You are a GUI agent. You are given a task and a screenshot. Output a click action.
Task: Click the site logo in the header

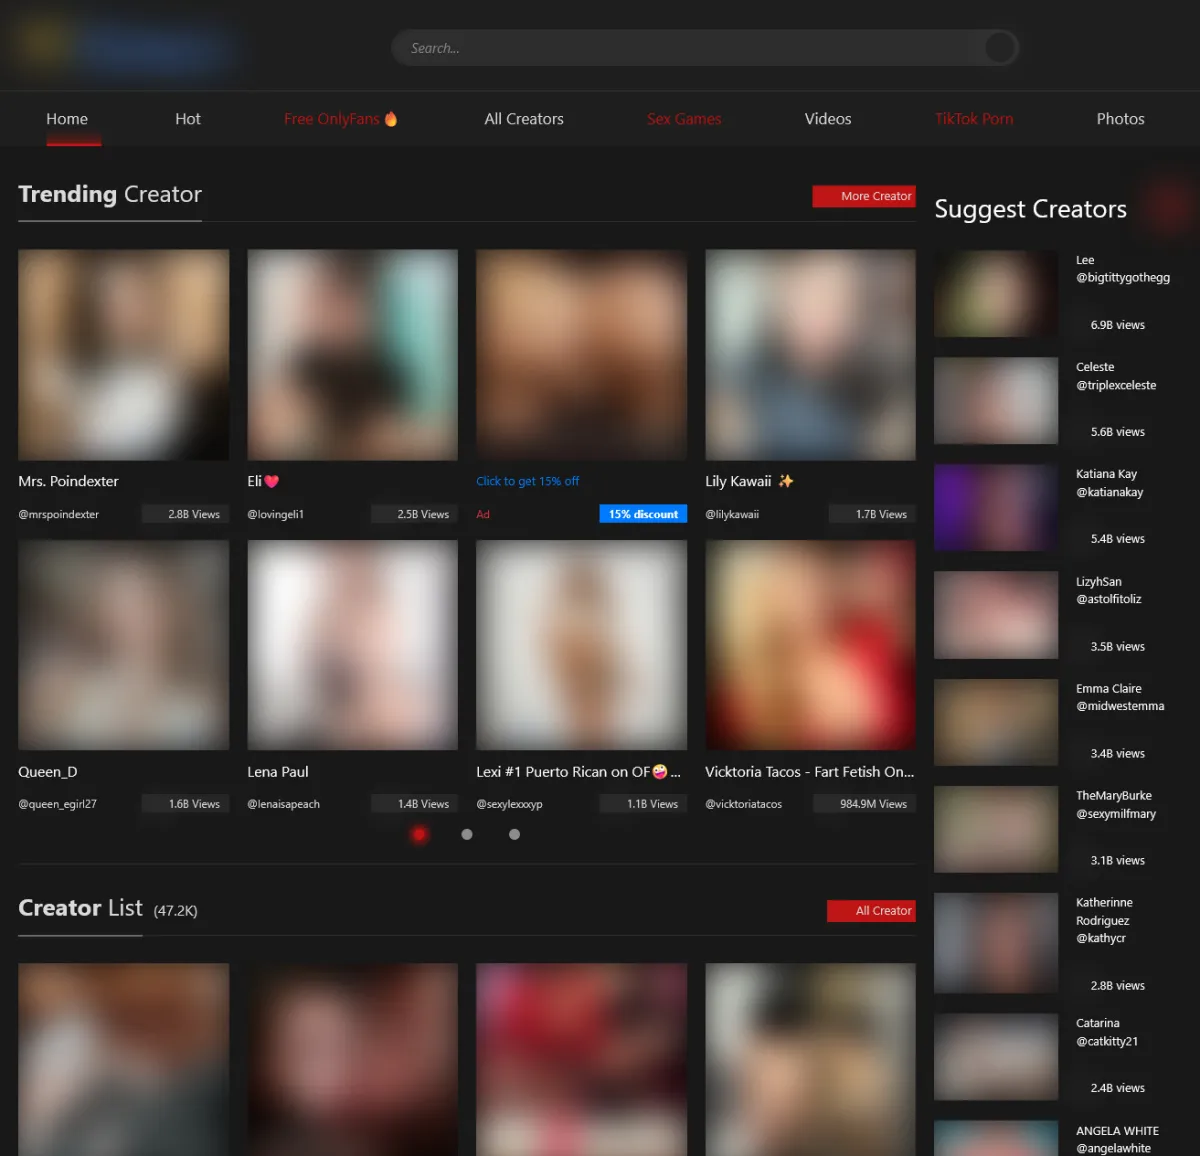(x=125, y=46)
